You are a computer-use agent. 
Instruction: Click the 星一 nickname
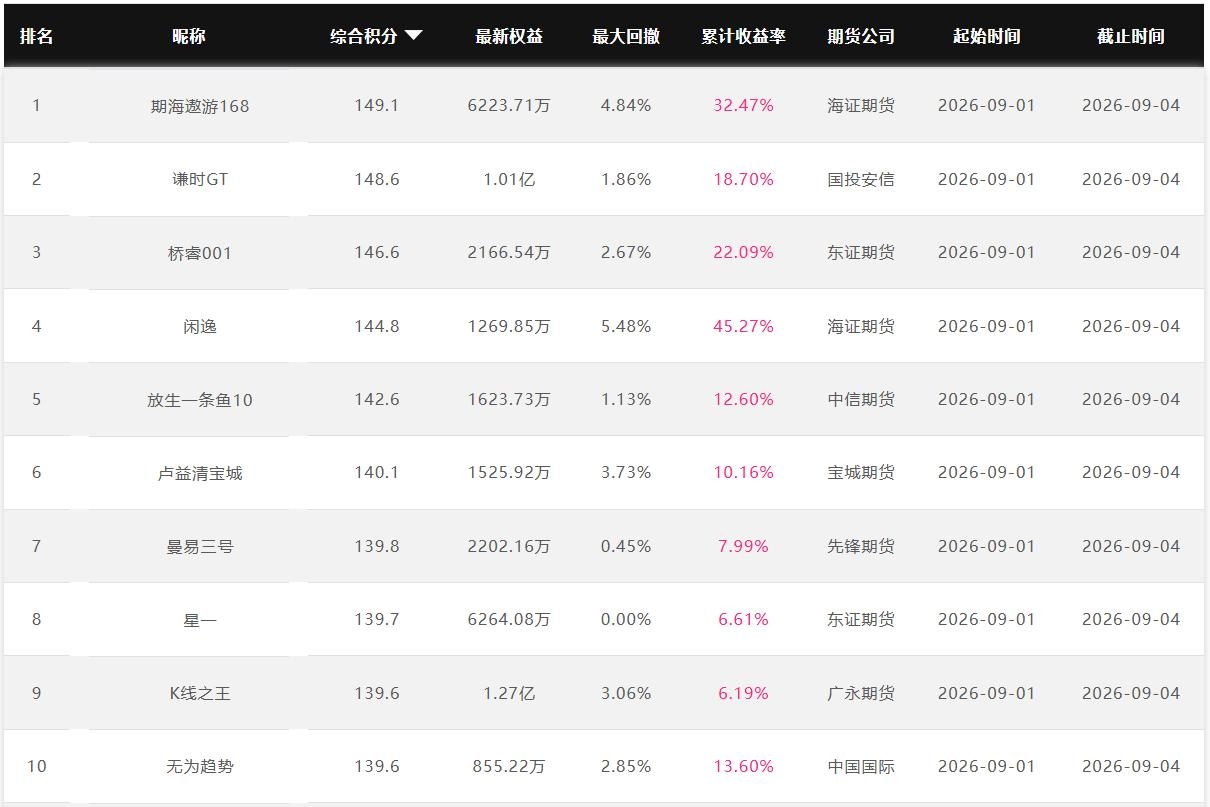pyautogui.click(x=199, y=620)
